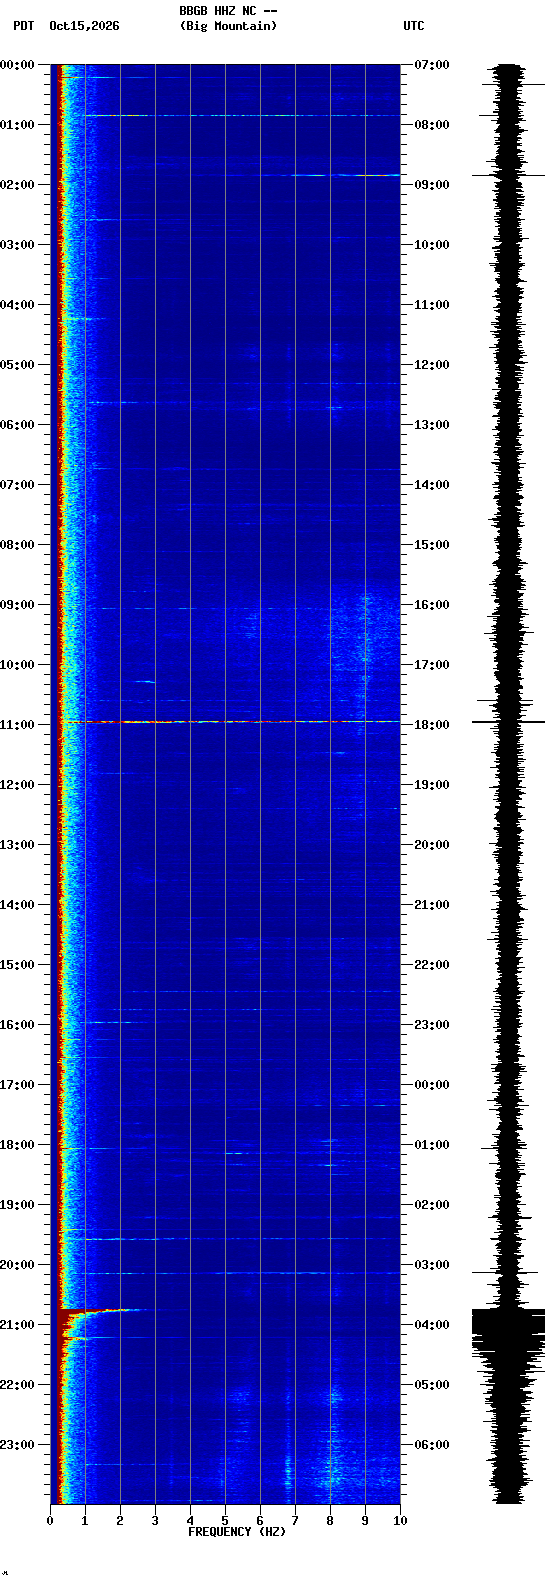
Task: Click PDT axis label '02:00'
Action: coord(17,185)
